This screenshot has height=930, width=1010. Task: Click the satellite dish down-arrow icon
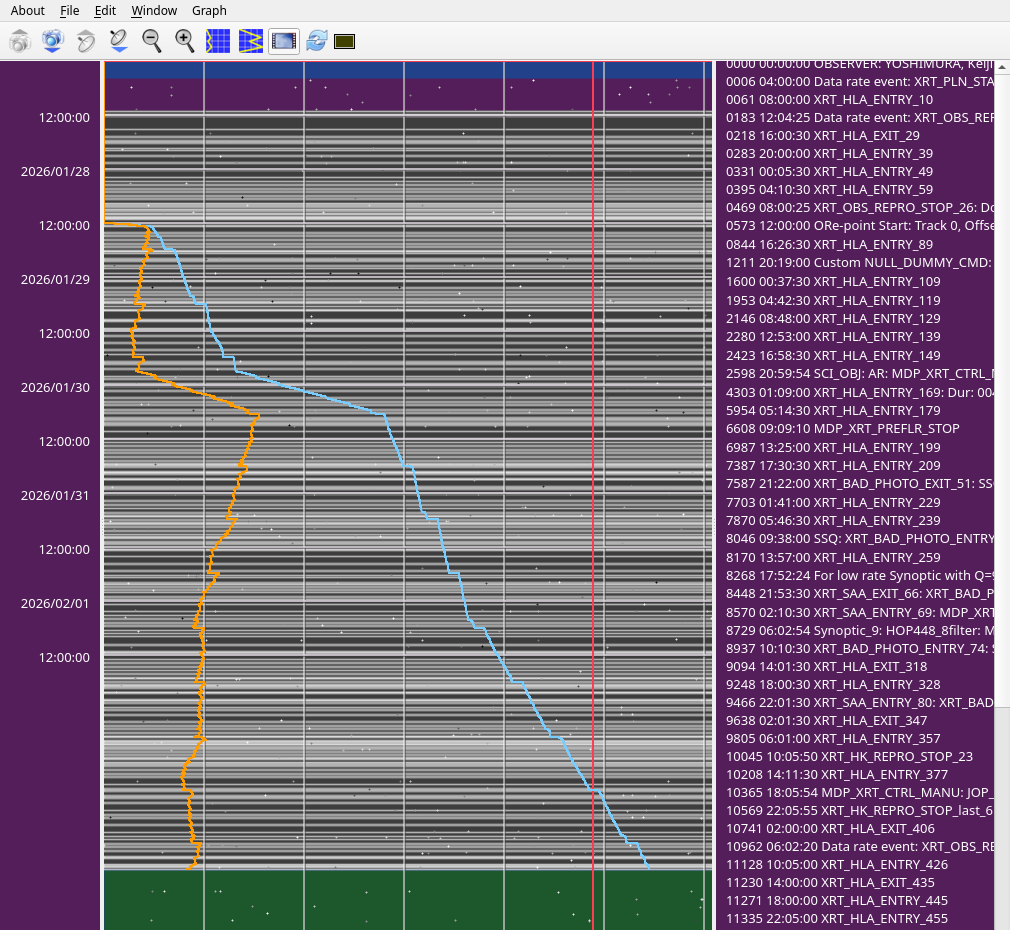coord(119,41)
